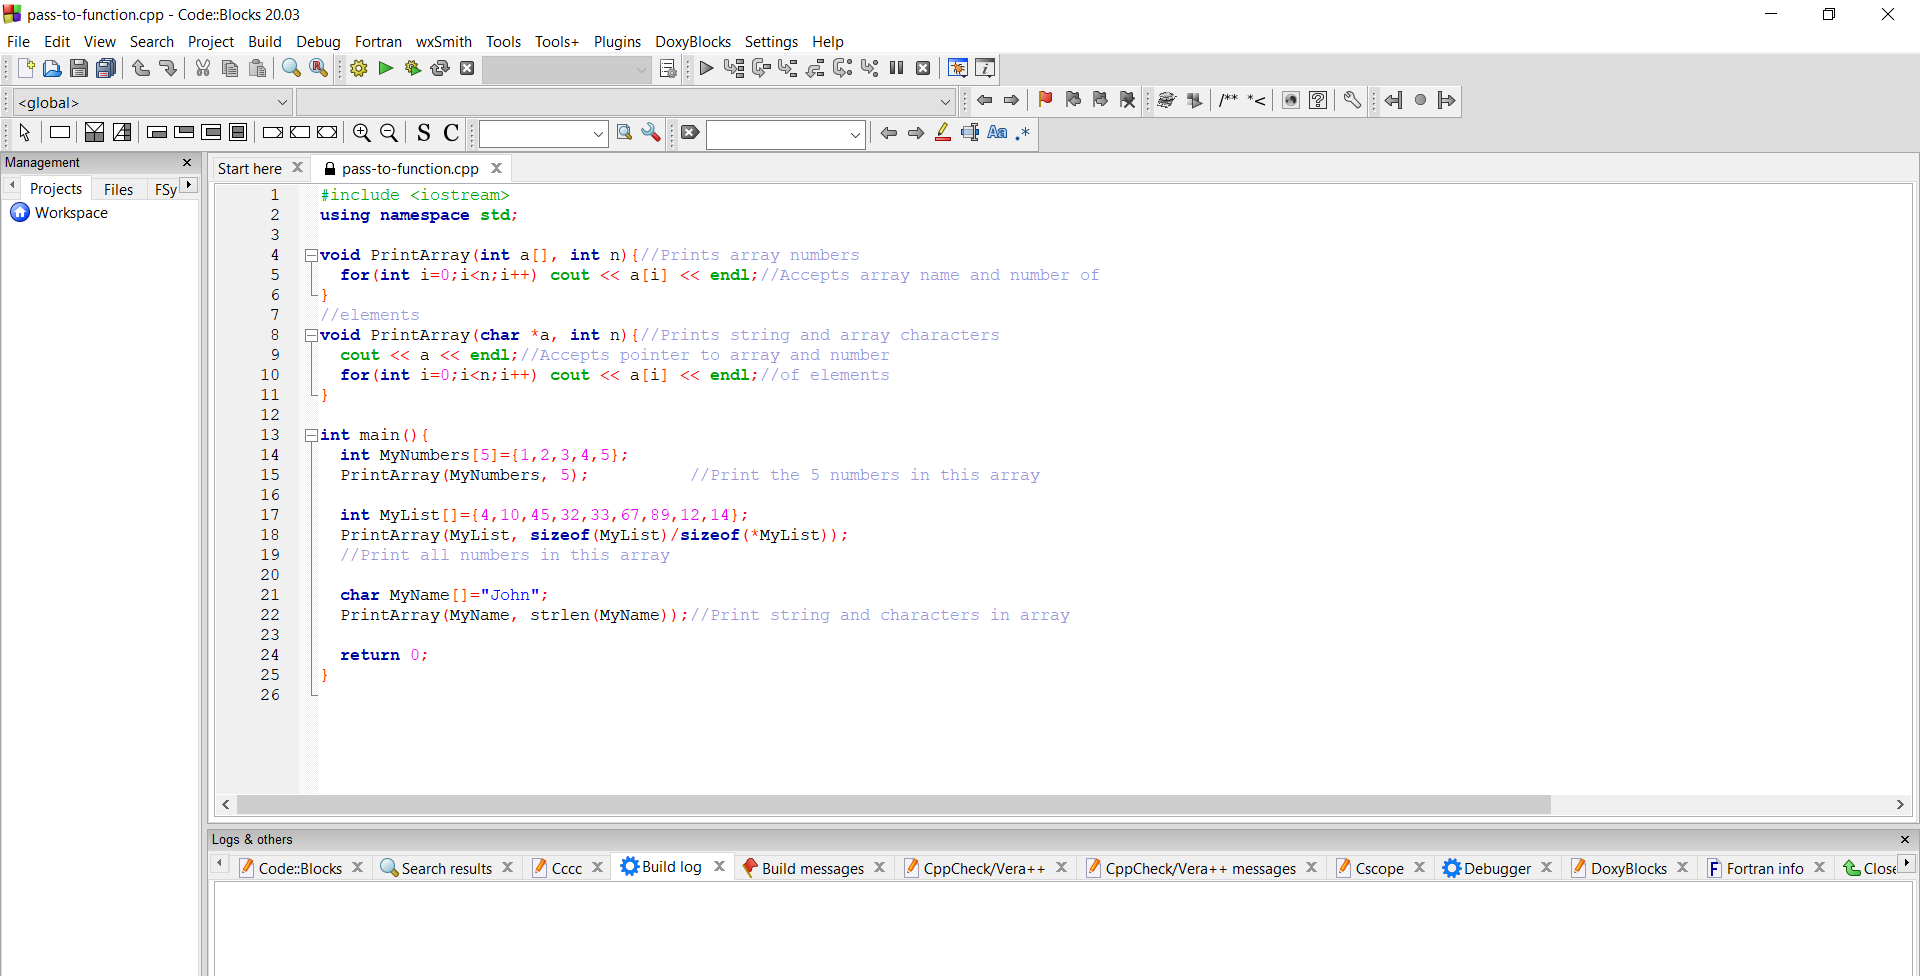Switch to the Build messages tab
Screen dimensions: 1920x976
point(812,868)
